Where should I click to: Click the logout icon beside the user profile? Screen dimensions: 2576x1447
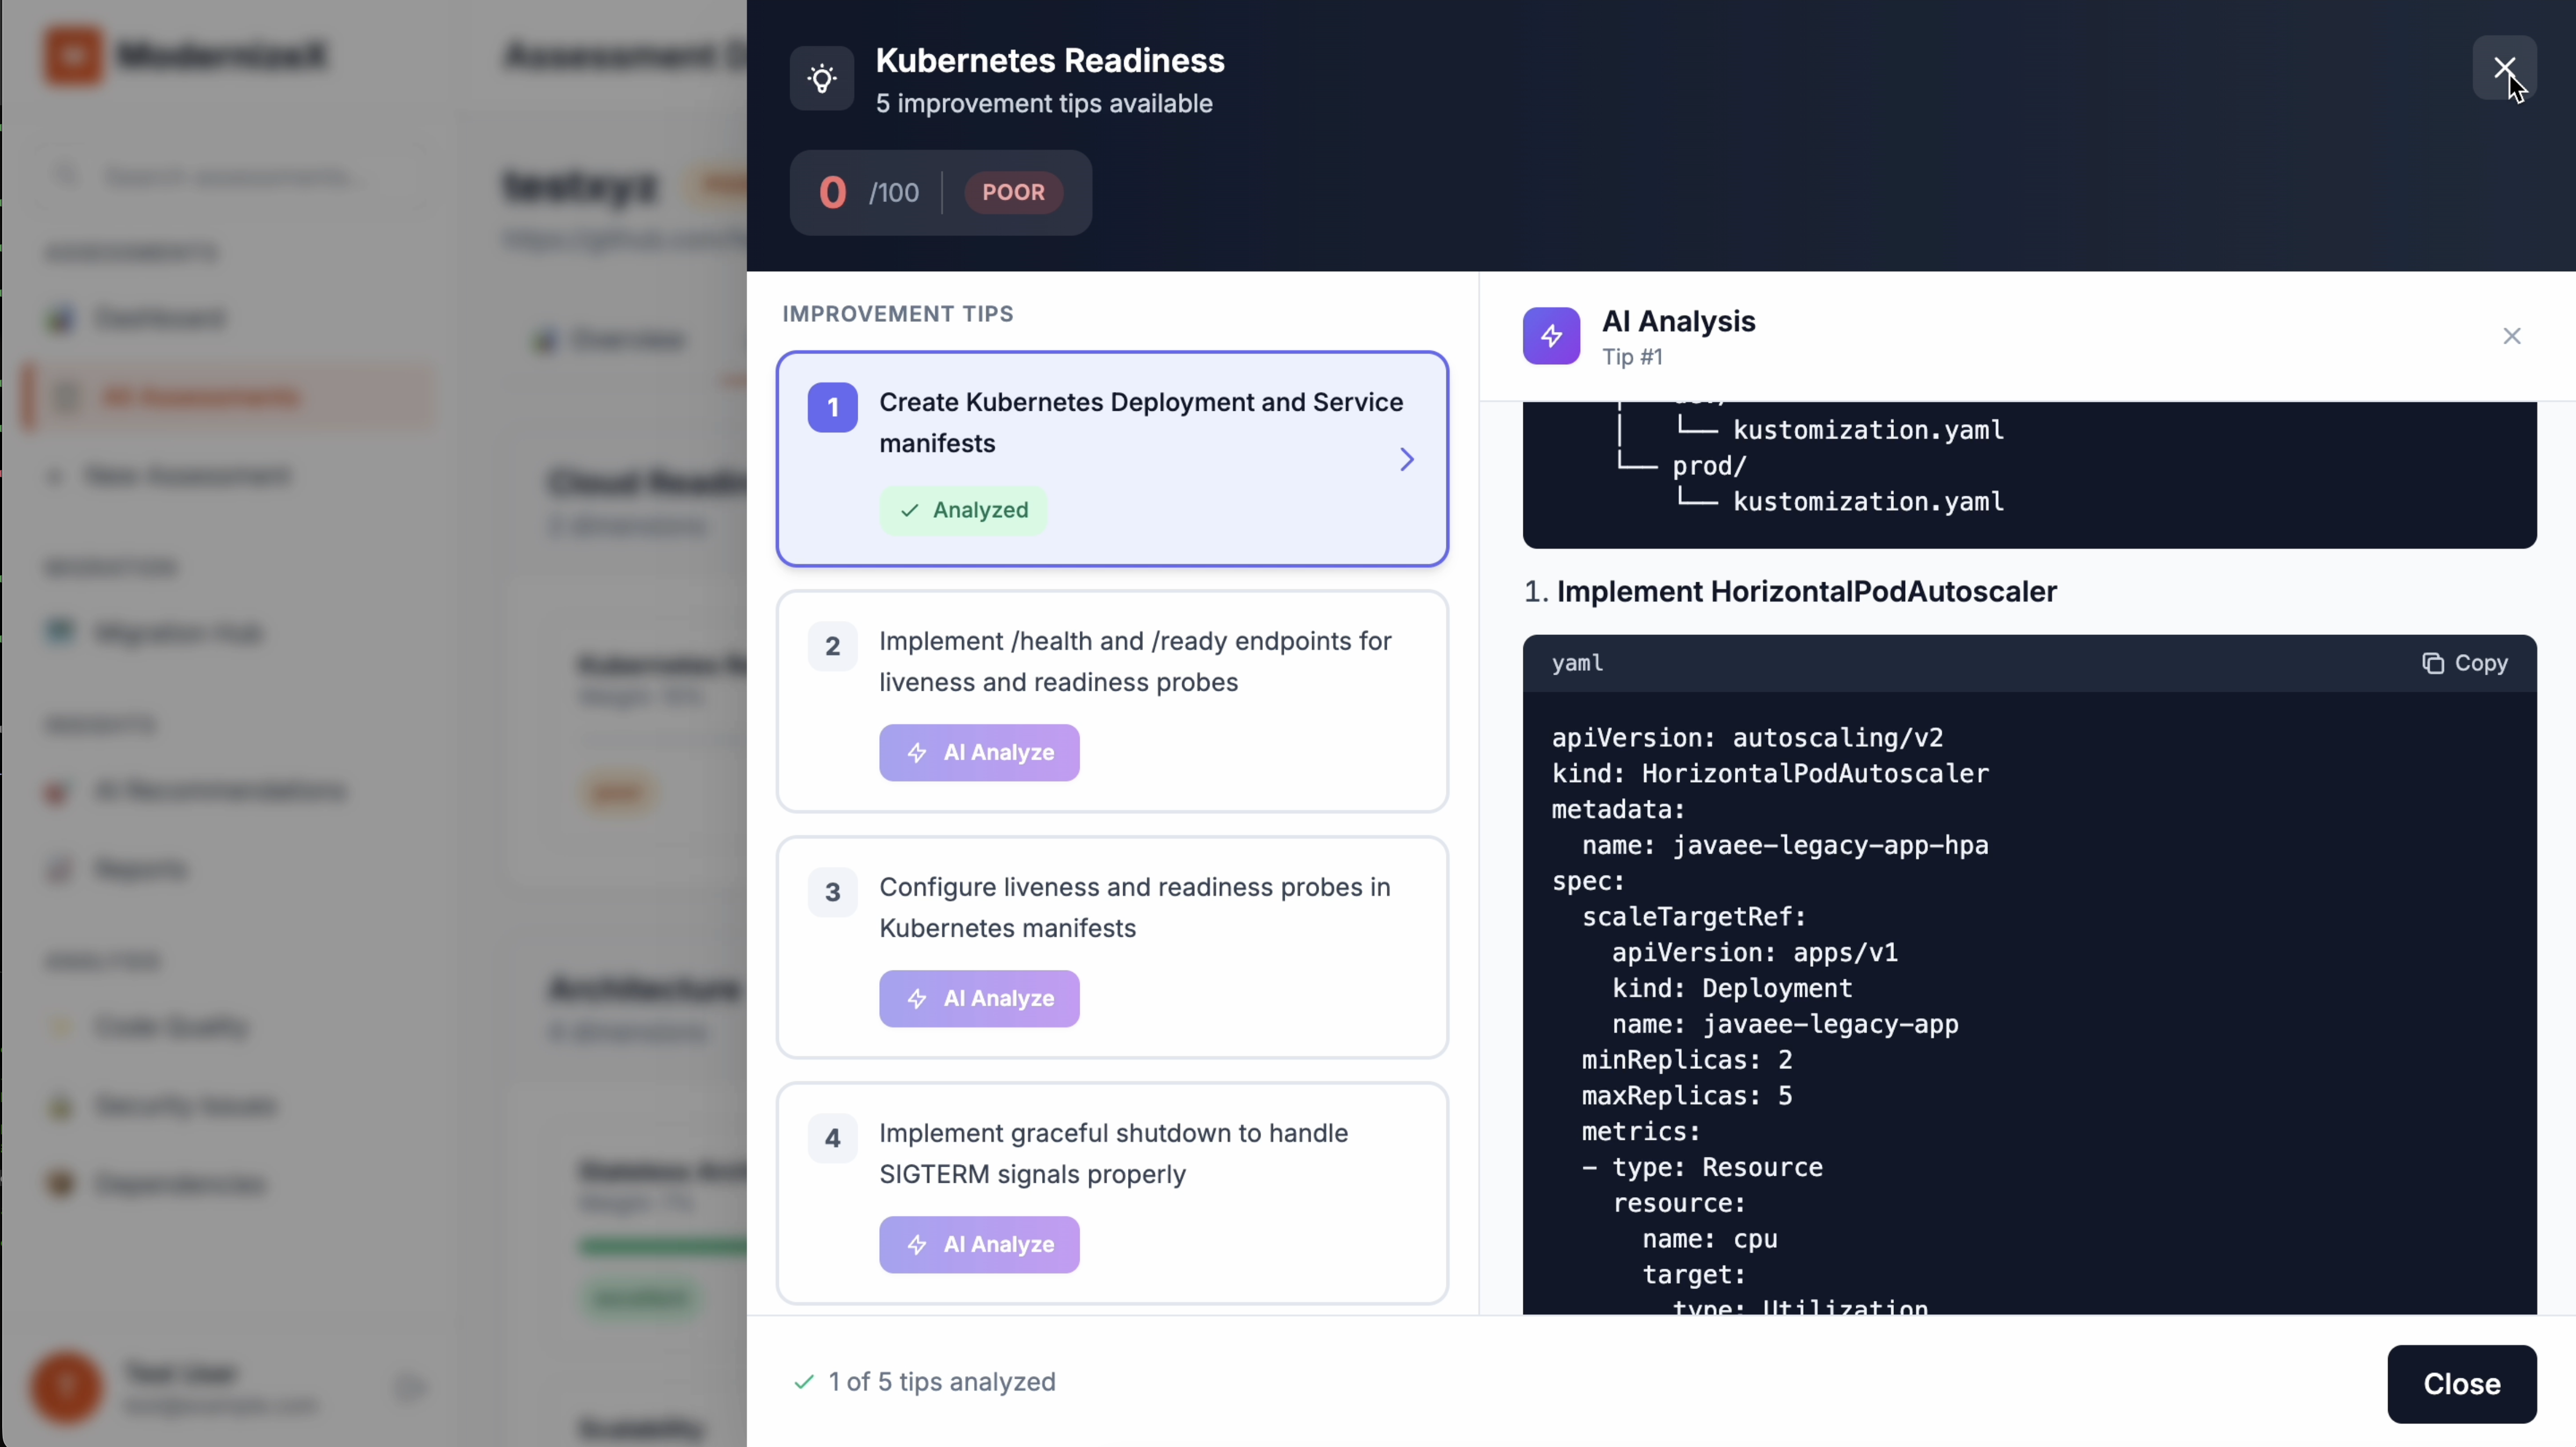409,1388
